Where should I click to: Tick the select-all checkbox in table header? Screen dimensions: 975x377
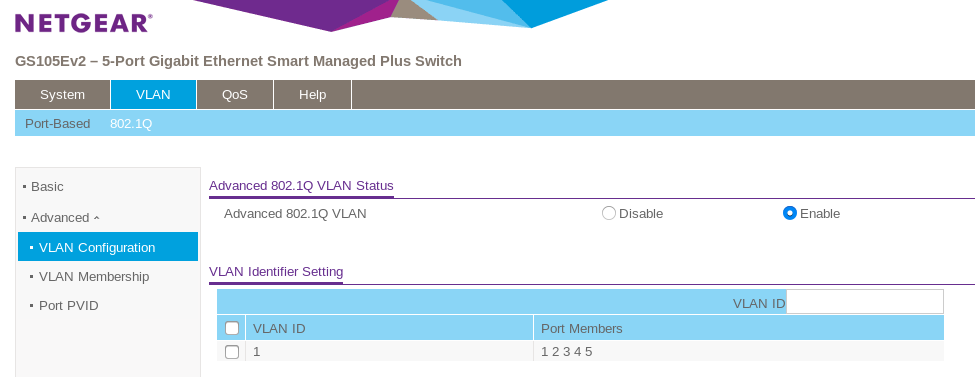point(232,328)
